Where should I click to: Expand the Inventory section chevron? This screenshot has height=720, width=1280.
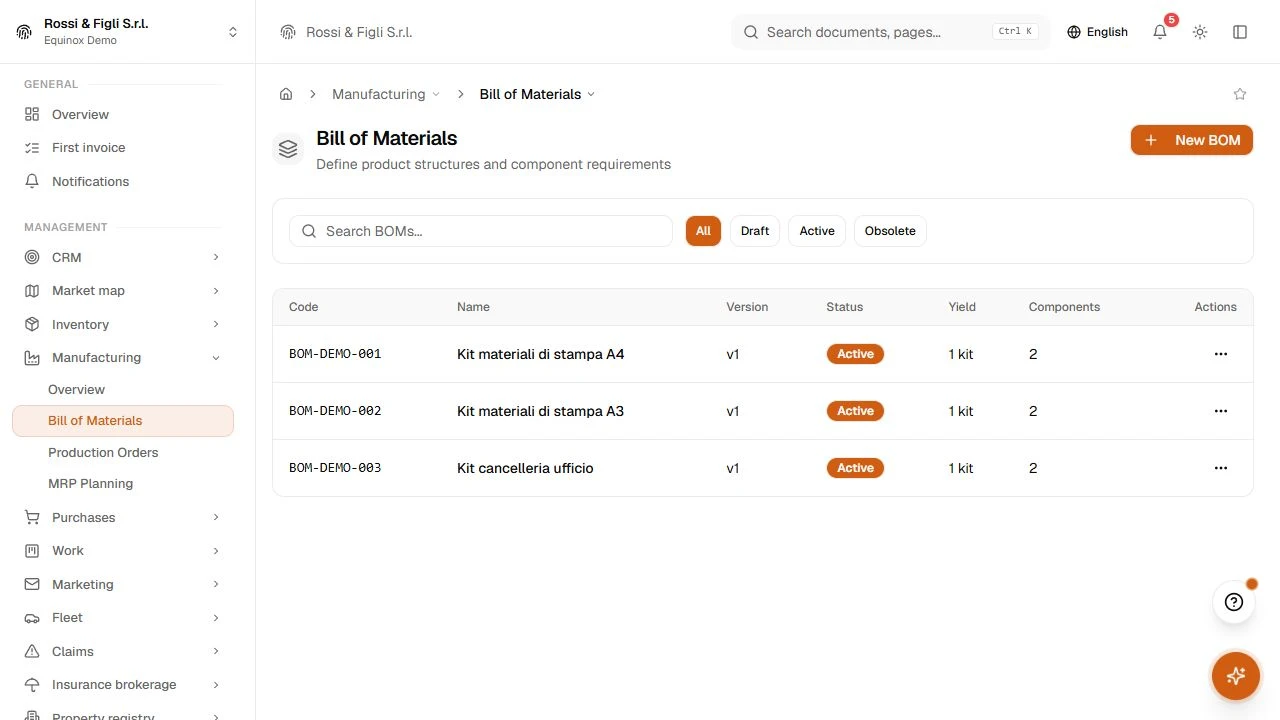tap(216, 324)
